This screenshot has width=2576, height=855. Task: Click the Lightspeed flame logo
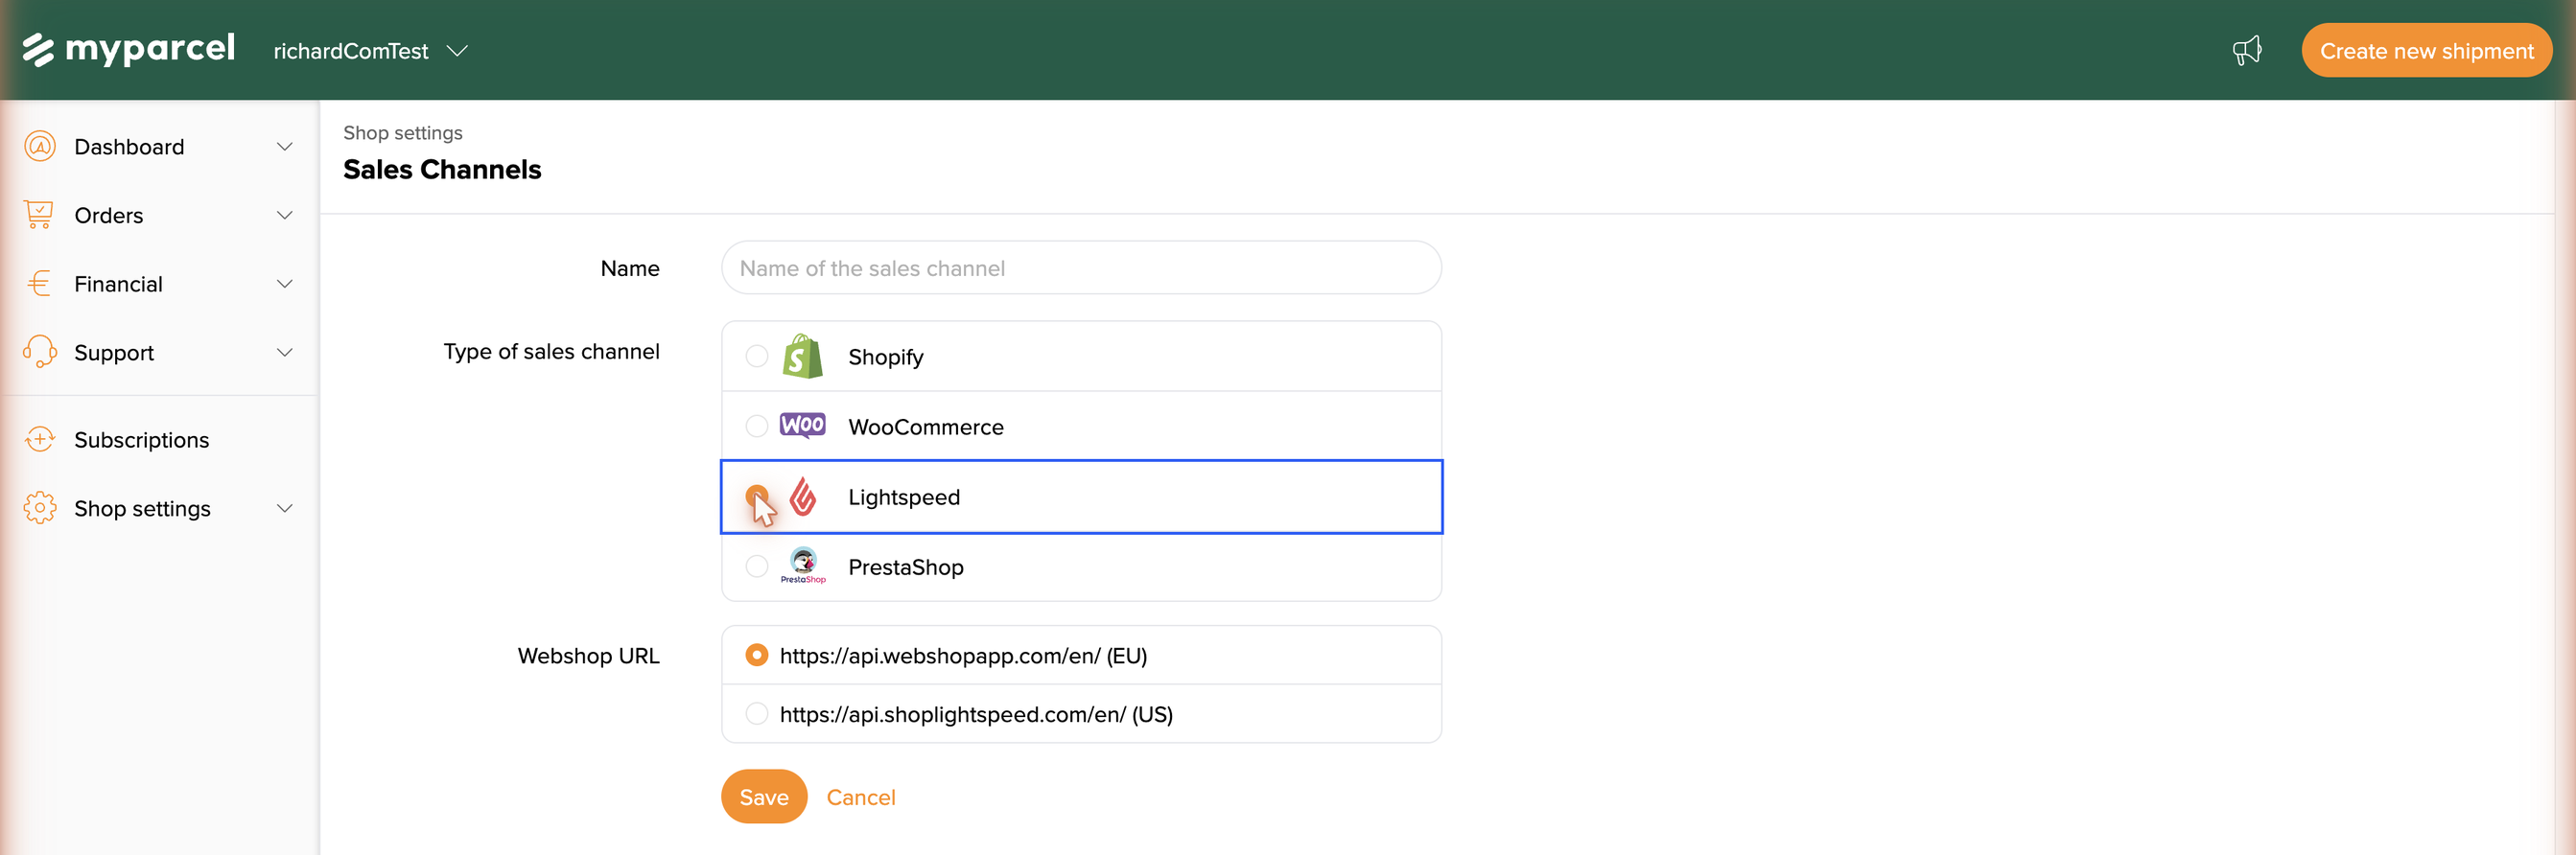[x=802, y=496]
